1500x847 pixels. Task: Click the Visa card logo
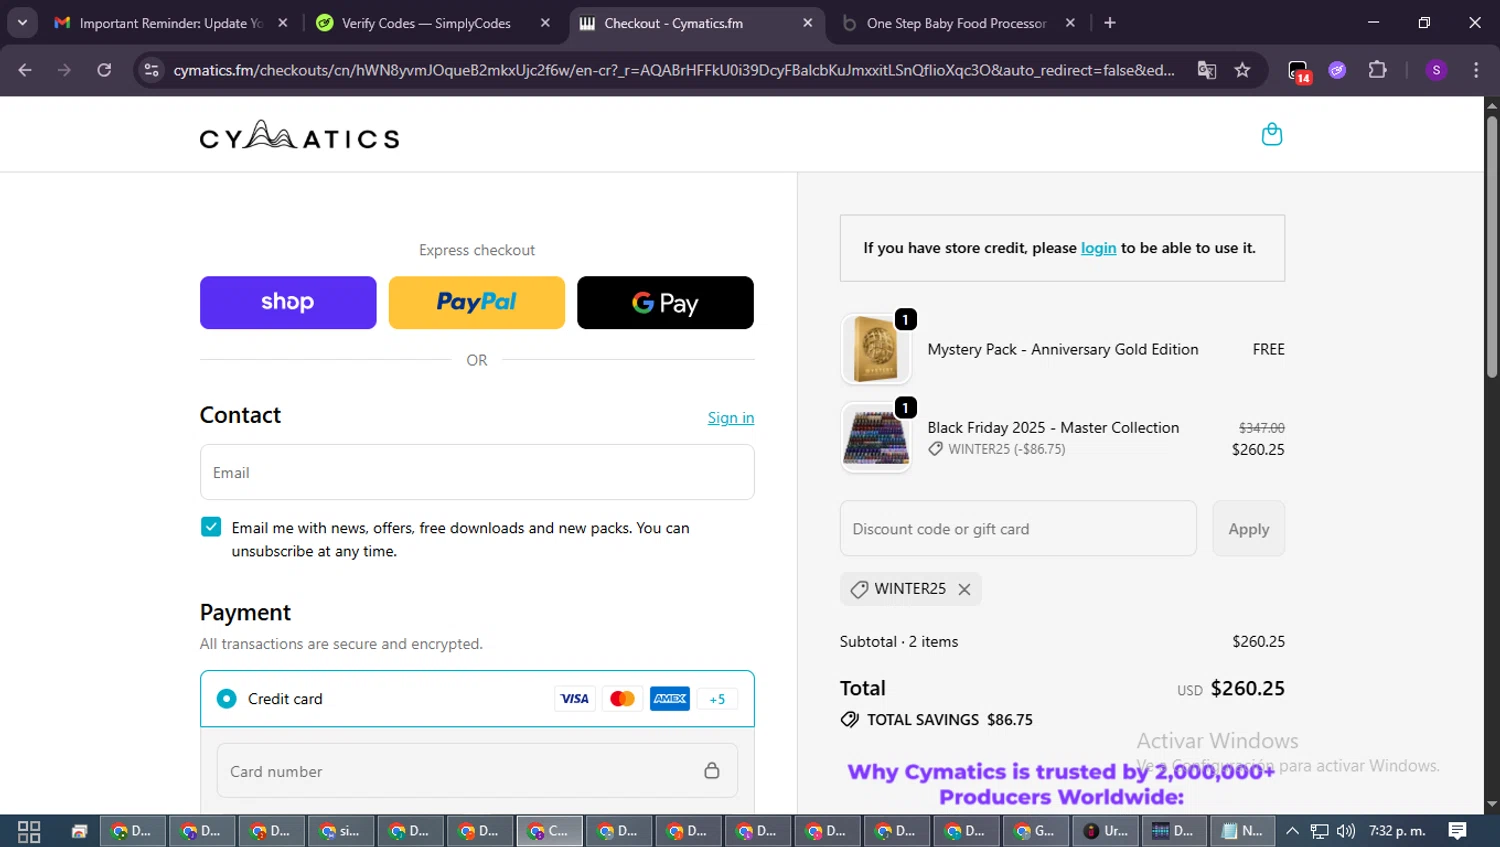575,699
